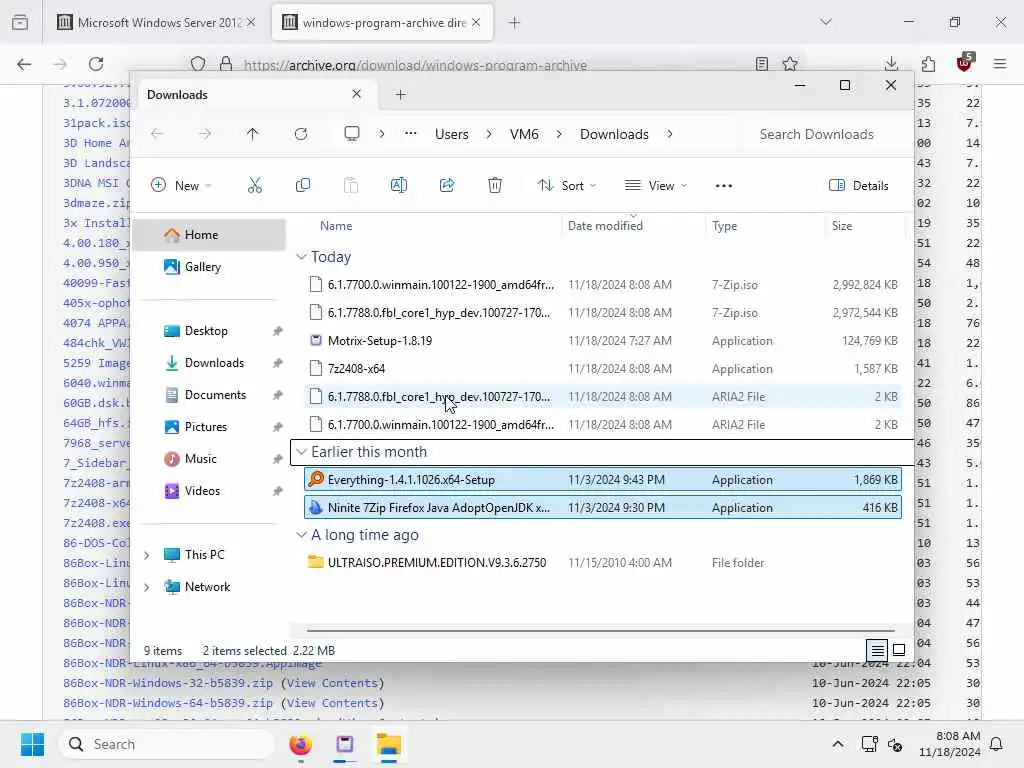Image resolution: width=1024 pixels, height=768 pixels.
Task: Click the Copy icon in Explorer toolbar
Action: (302, 185)
